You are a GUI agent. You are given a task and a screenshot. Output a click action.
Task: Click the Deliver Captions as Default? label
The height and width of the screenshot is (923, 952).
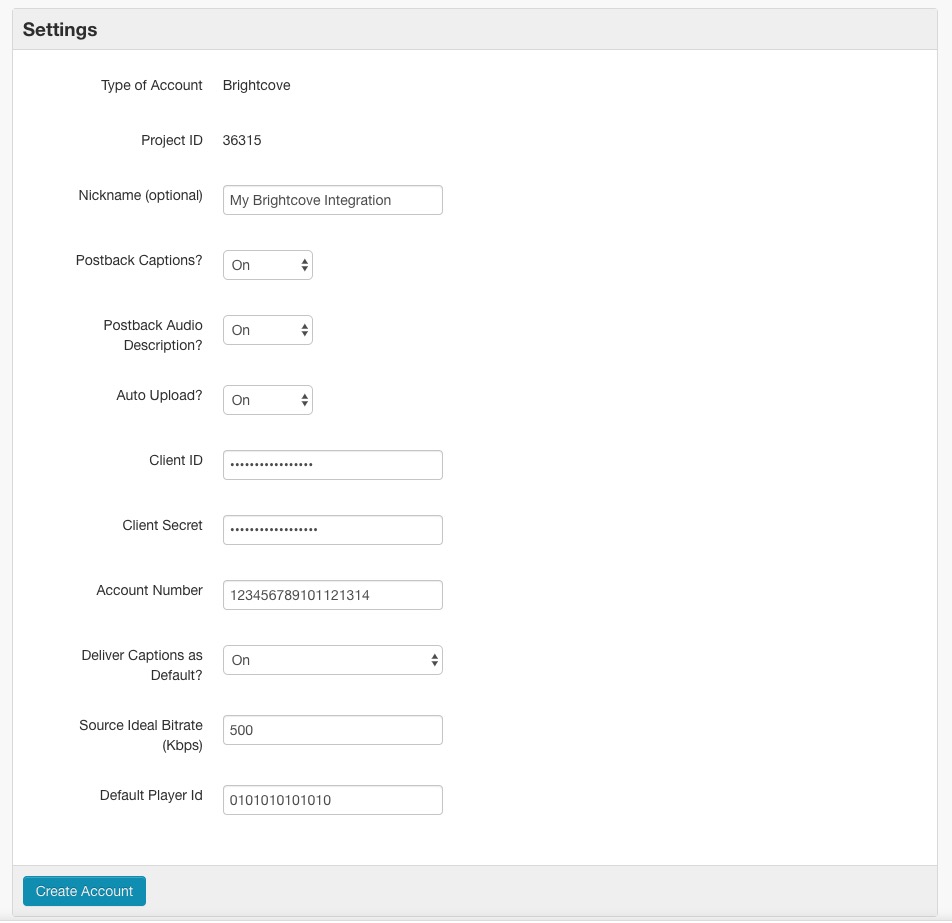point(141,665)
